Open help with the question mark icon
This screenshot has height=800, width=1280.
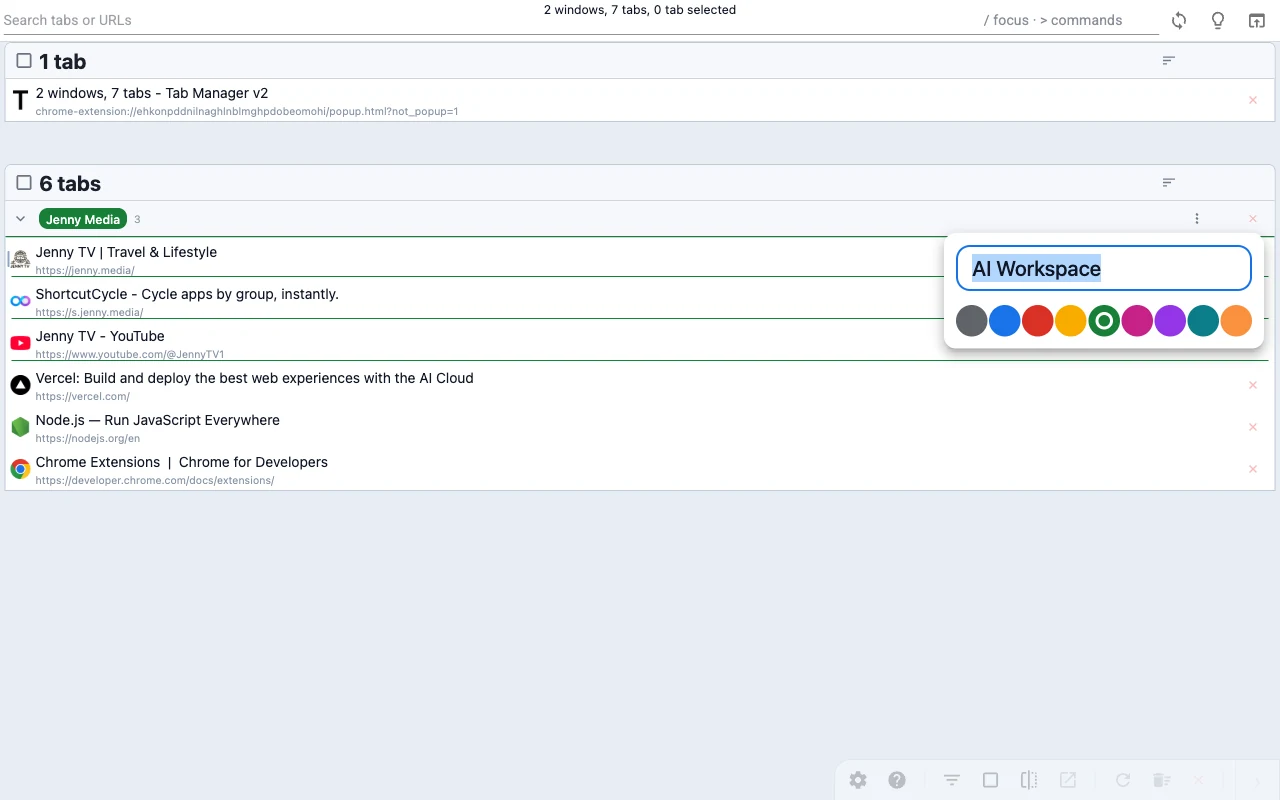[897, 780]
